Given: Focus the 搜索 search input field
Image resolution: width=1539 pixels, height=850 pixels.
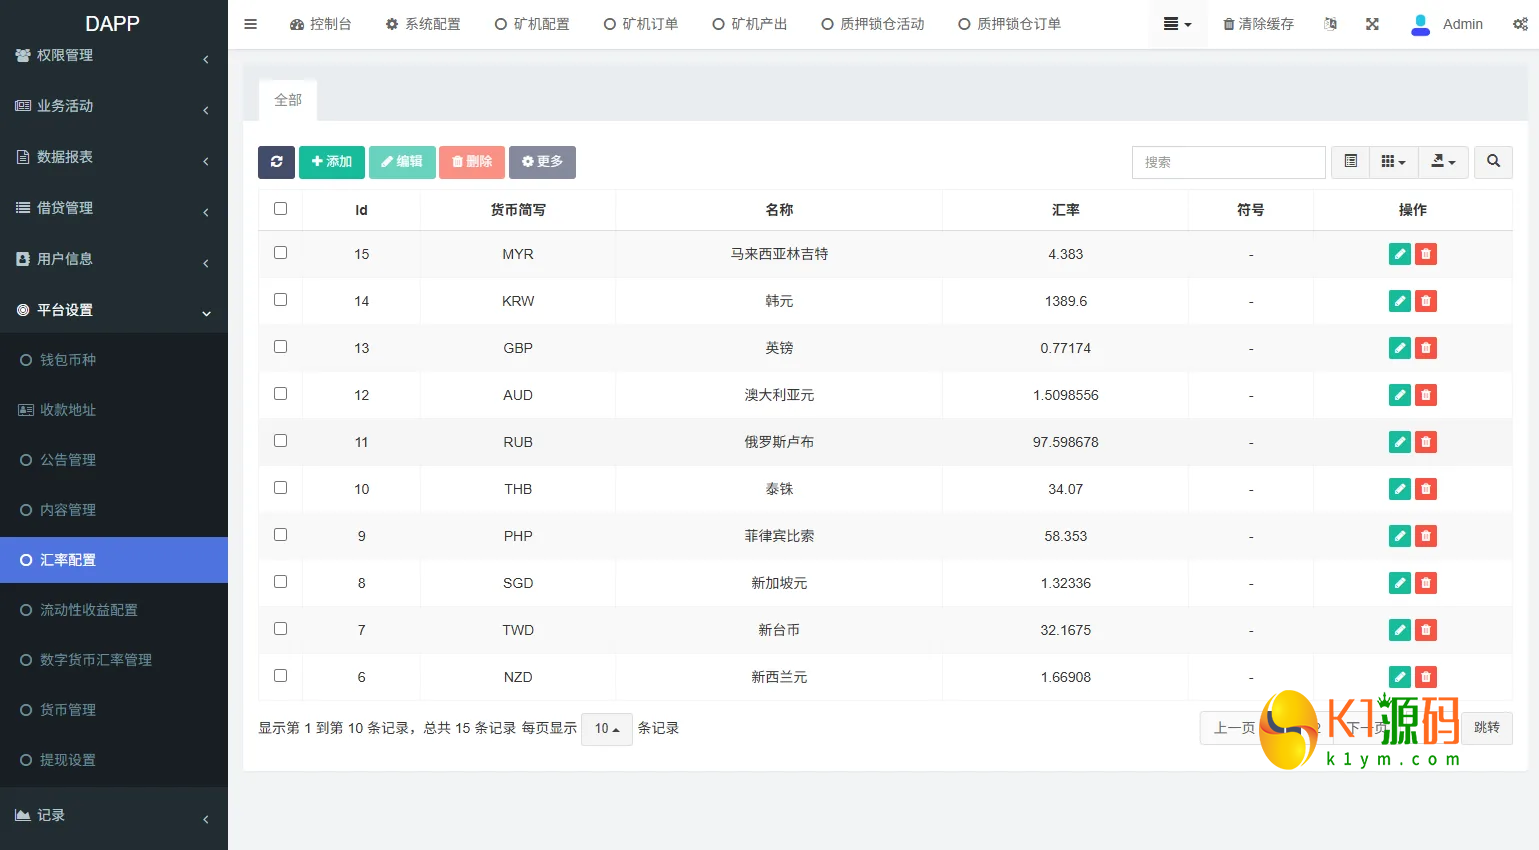Looking at the screenshot, I should (x=1229, y=162).
